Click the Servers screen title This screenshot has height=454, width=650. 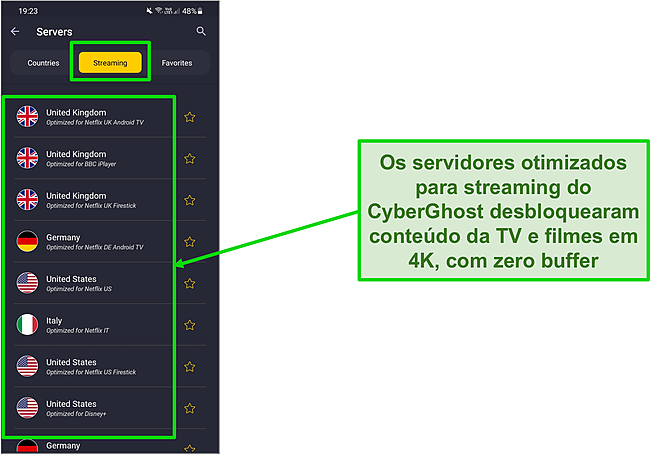pos(54,32)
